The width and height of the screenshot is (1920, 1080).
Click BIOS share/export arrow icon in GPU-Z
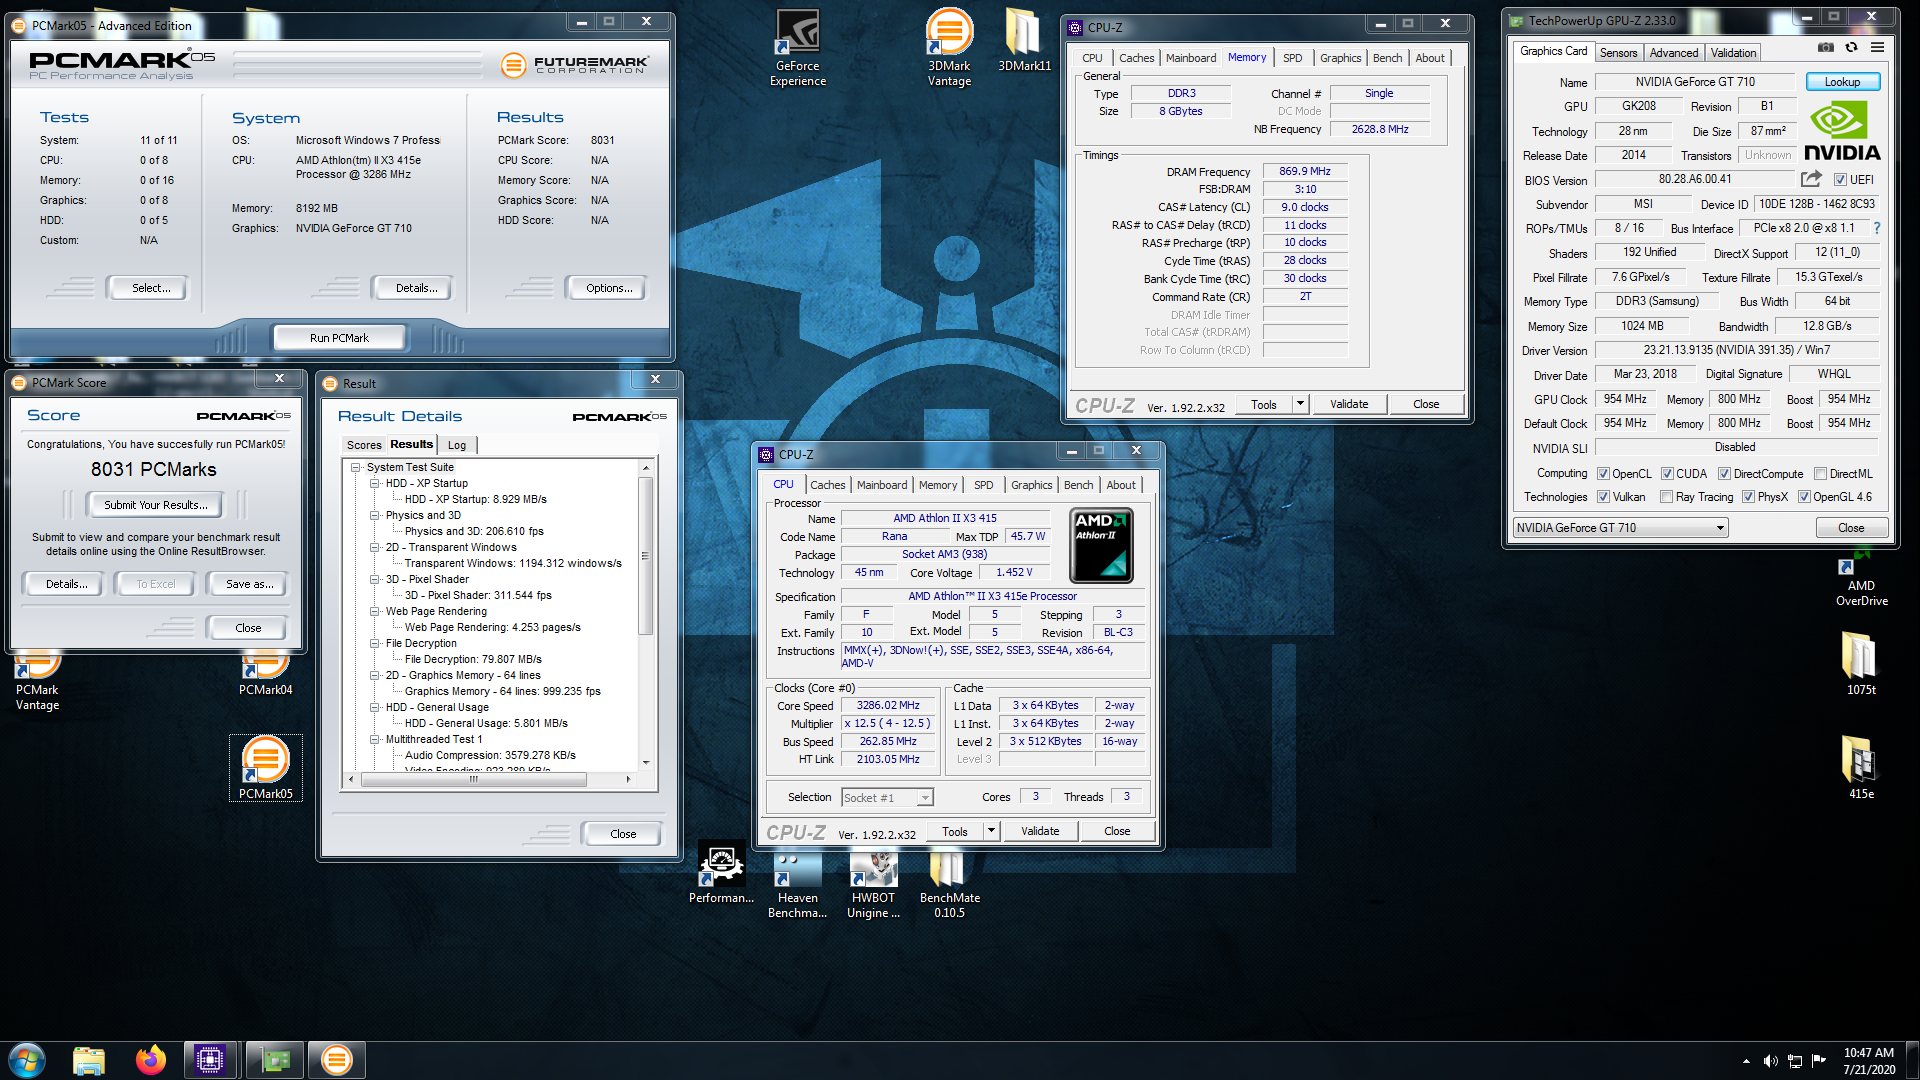[1811, 179]
